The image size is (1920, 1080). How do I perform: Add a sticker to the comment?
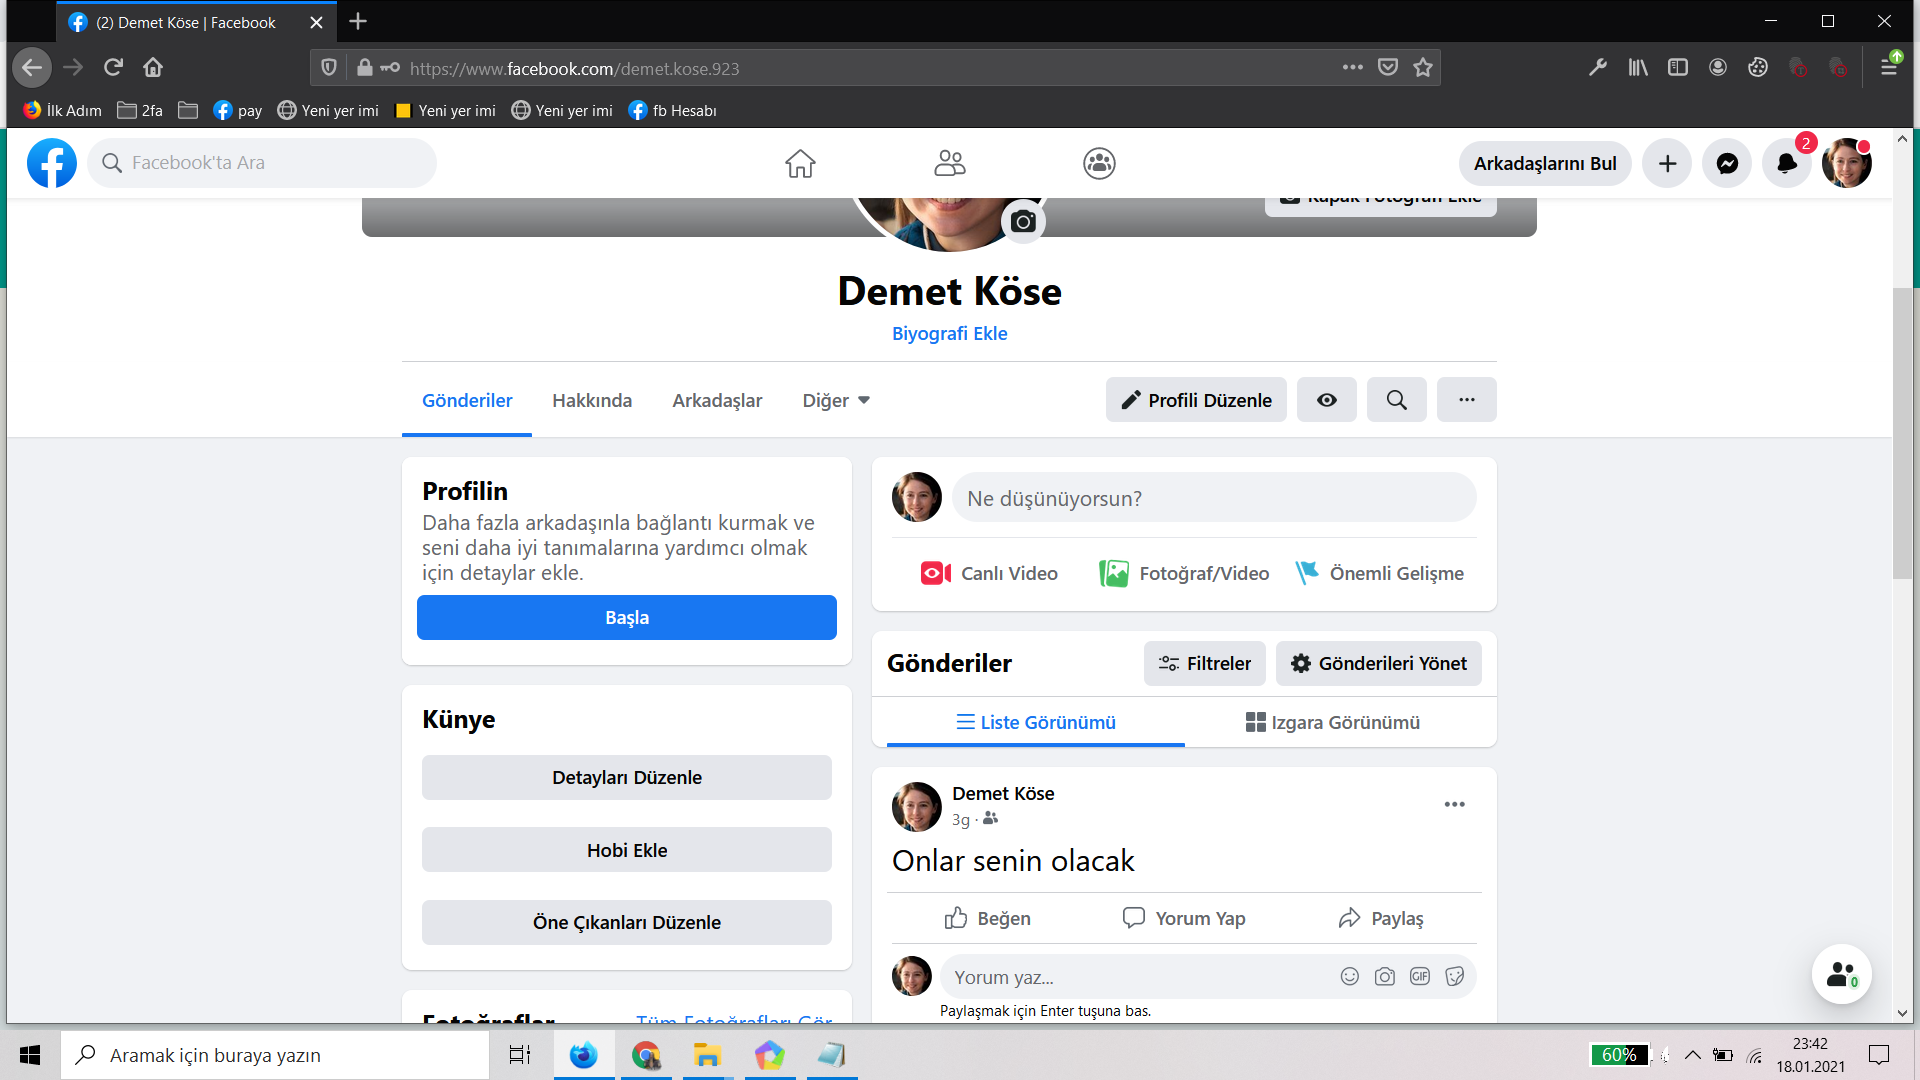point(1455,976)
